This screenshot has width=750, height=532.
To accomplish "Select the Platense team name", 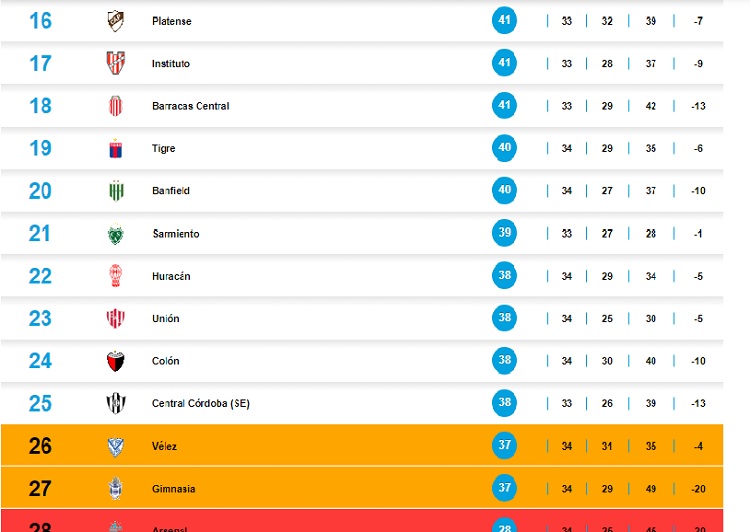I will pos(171,21).
